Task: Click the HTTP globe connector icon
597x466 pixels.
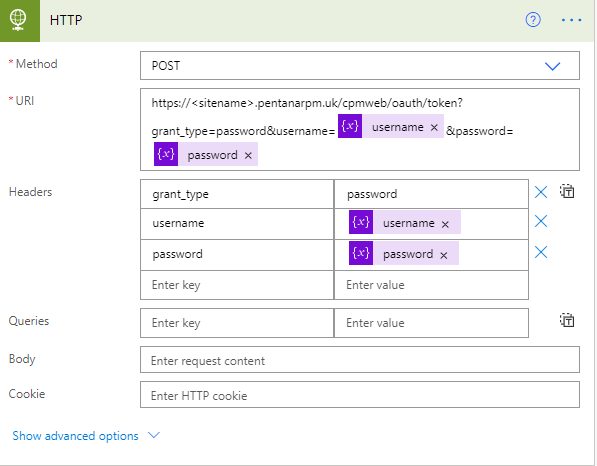Action: coord(18,20)
